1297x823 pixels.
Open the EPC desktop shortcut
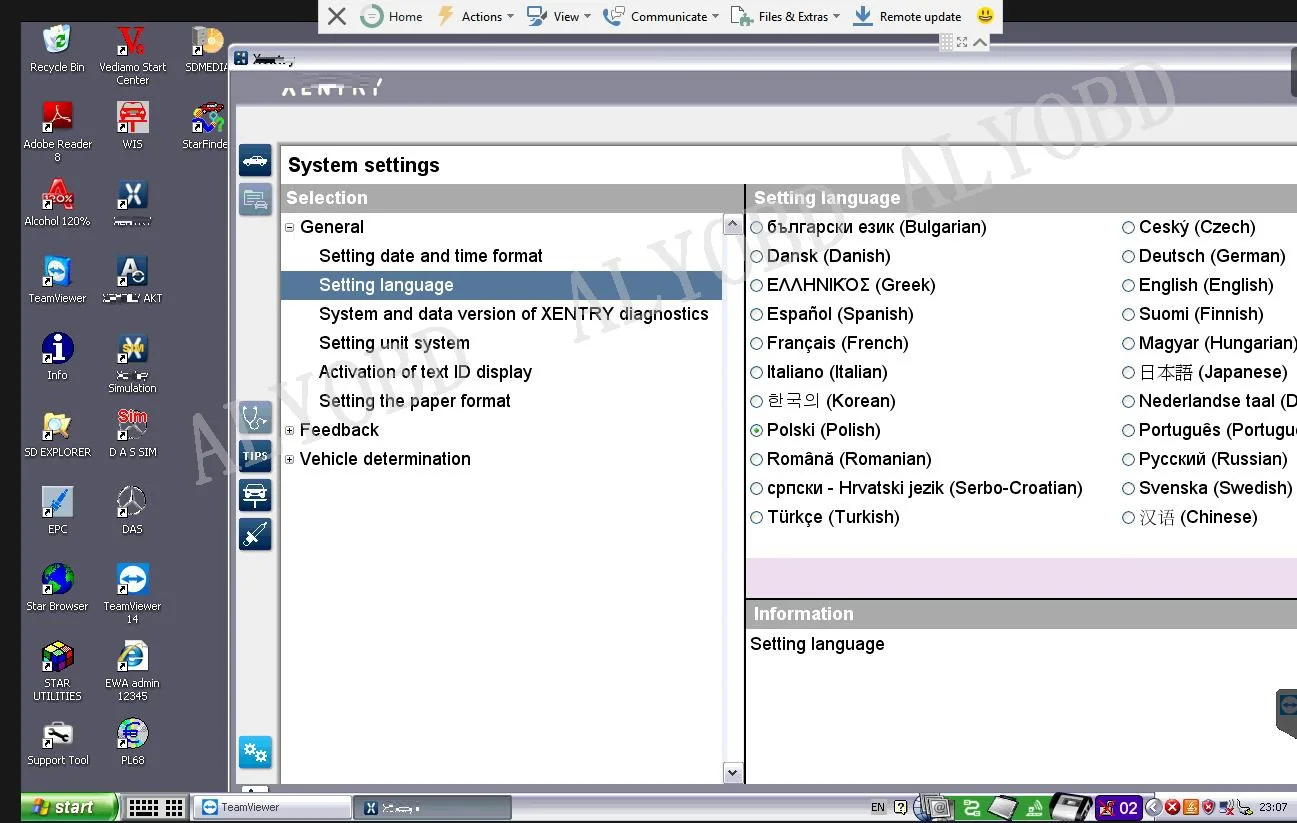click(x=57, y=511)
